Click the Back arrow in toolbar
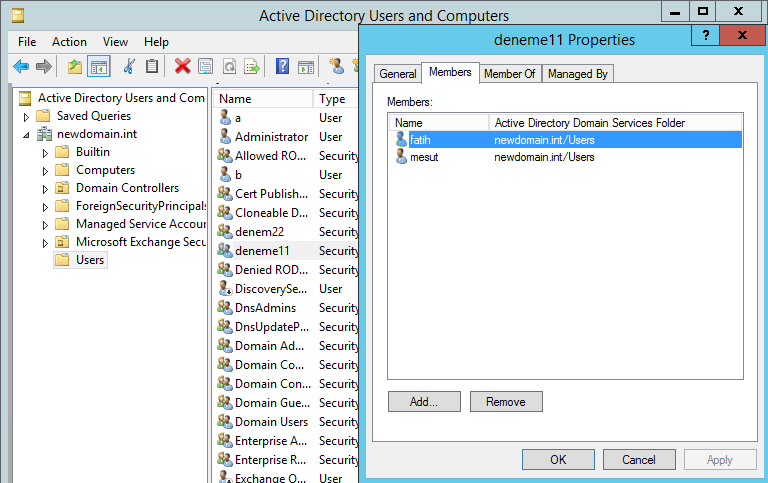 point(21,67)
